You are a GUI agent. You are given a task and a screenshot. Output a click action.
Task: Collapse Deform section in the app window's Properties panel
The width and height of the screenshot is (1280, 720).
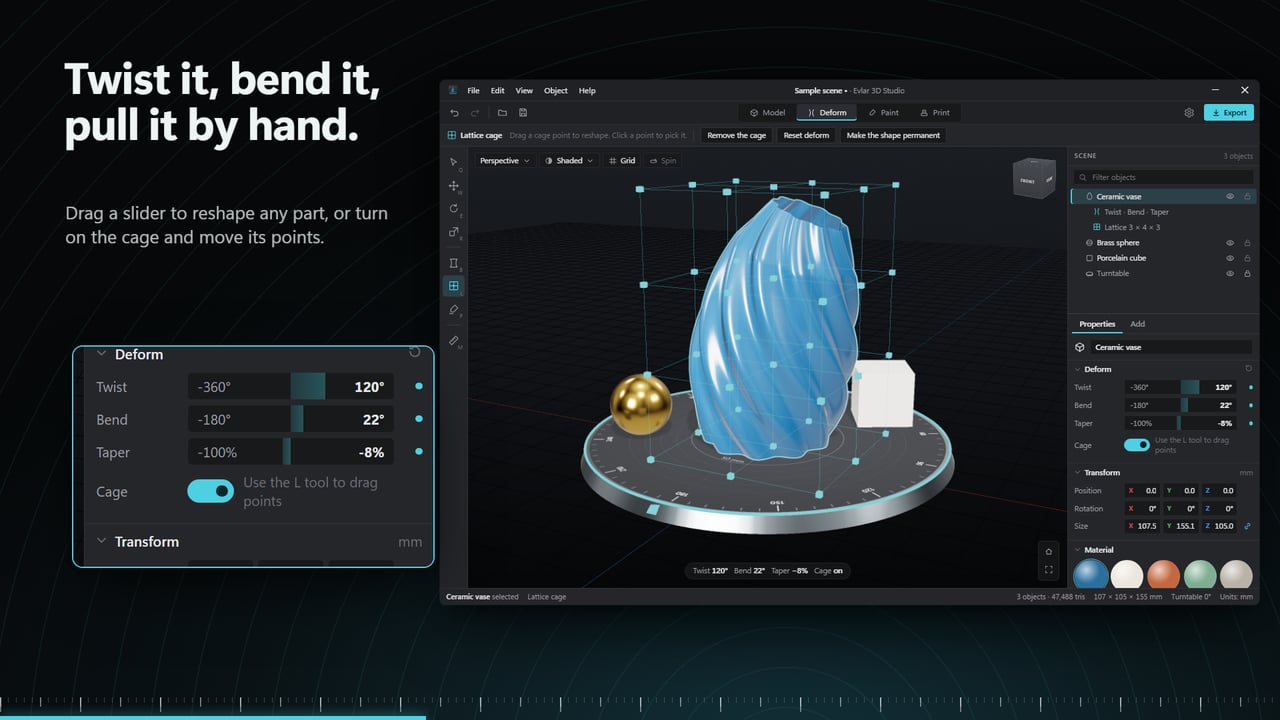click(1077, 369)
